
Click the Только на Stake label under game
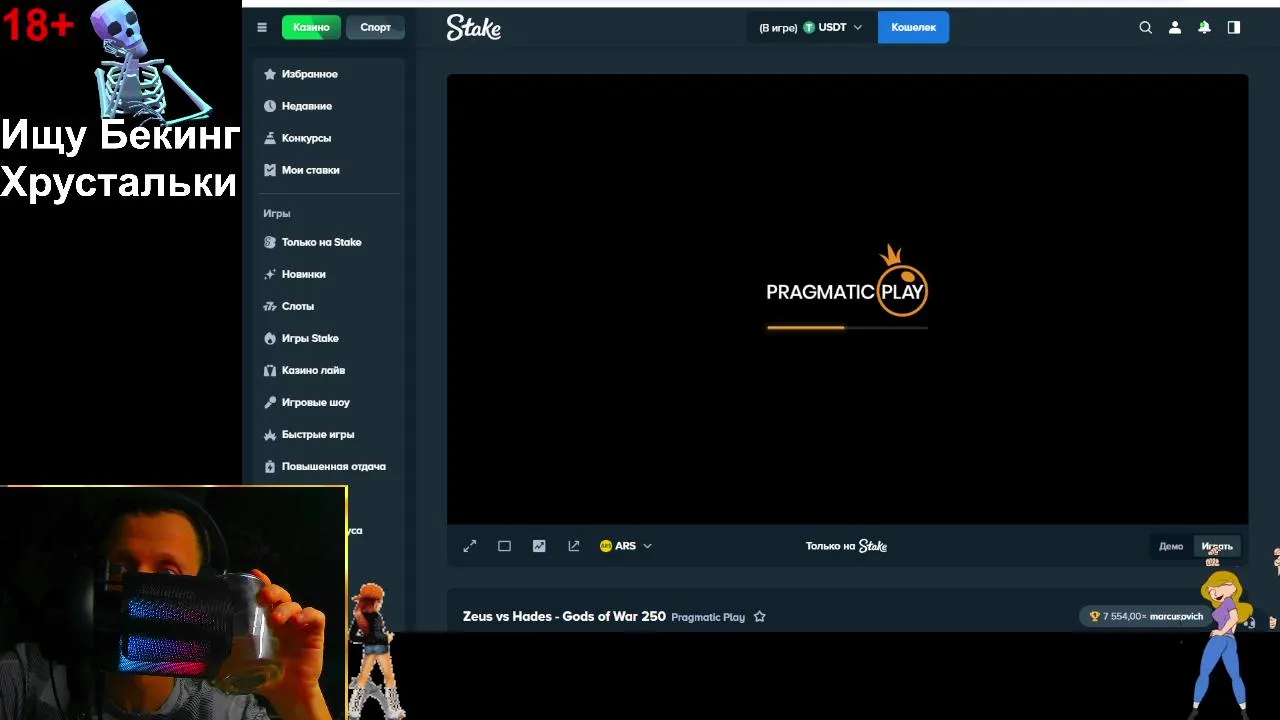point(847,546)
